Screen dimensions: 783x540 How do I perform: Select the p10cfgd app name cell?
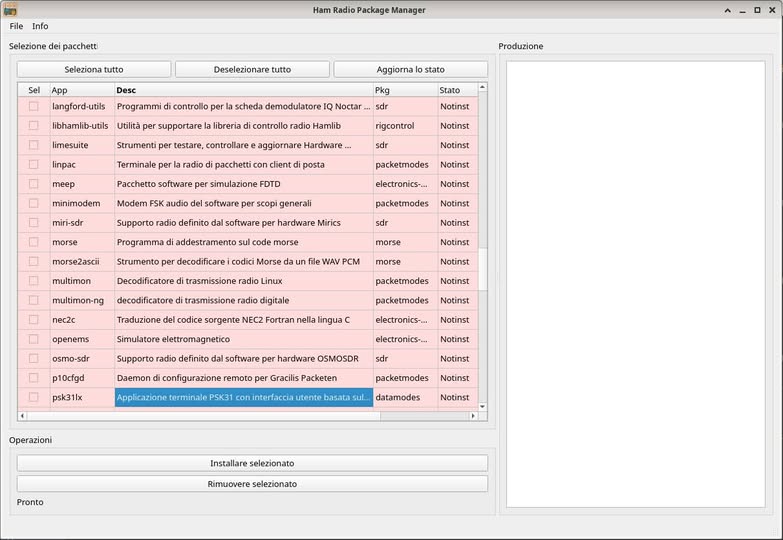click(82, 378)
